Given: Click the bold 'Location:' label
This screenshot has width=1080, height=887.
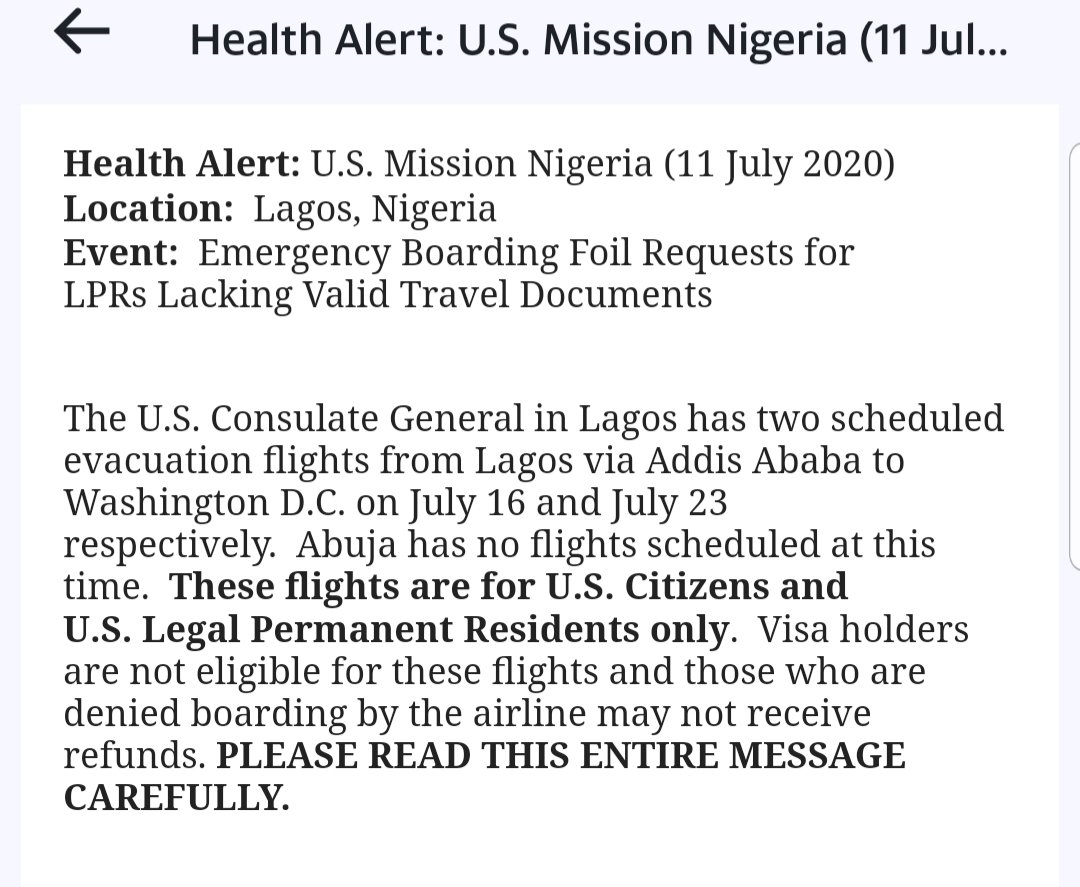Looking at the screenshot, I should tap(149, 209).
